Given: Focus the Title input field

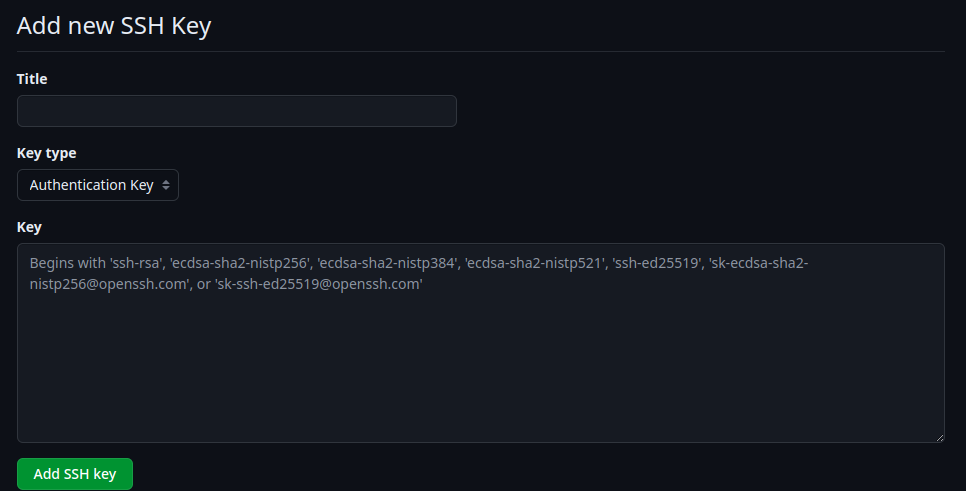Looking at the screenshot, I should pos(237,111).
